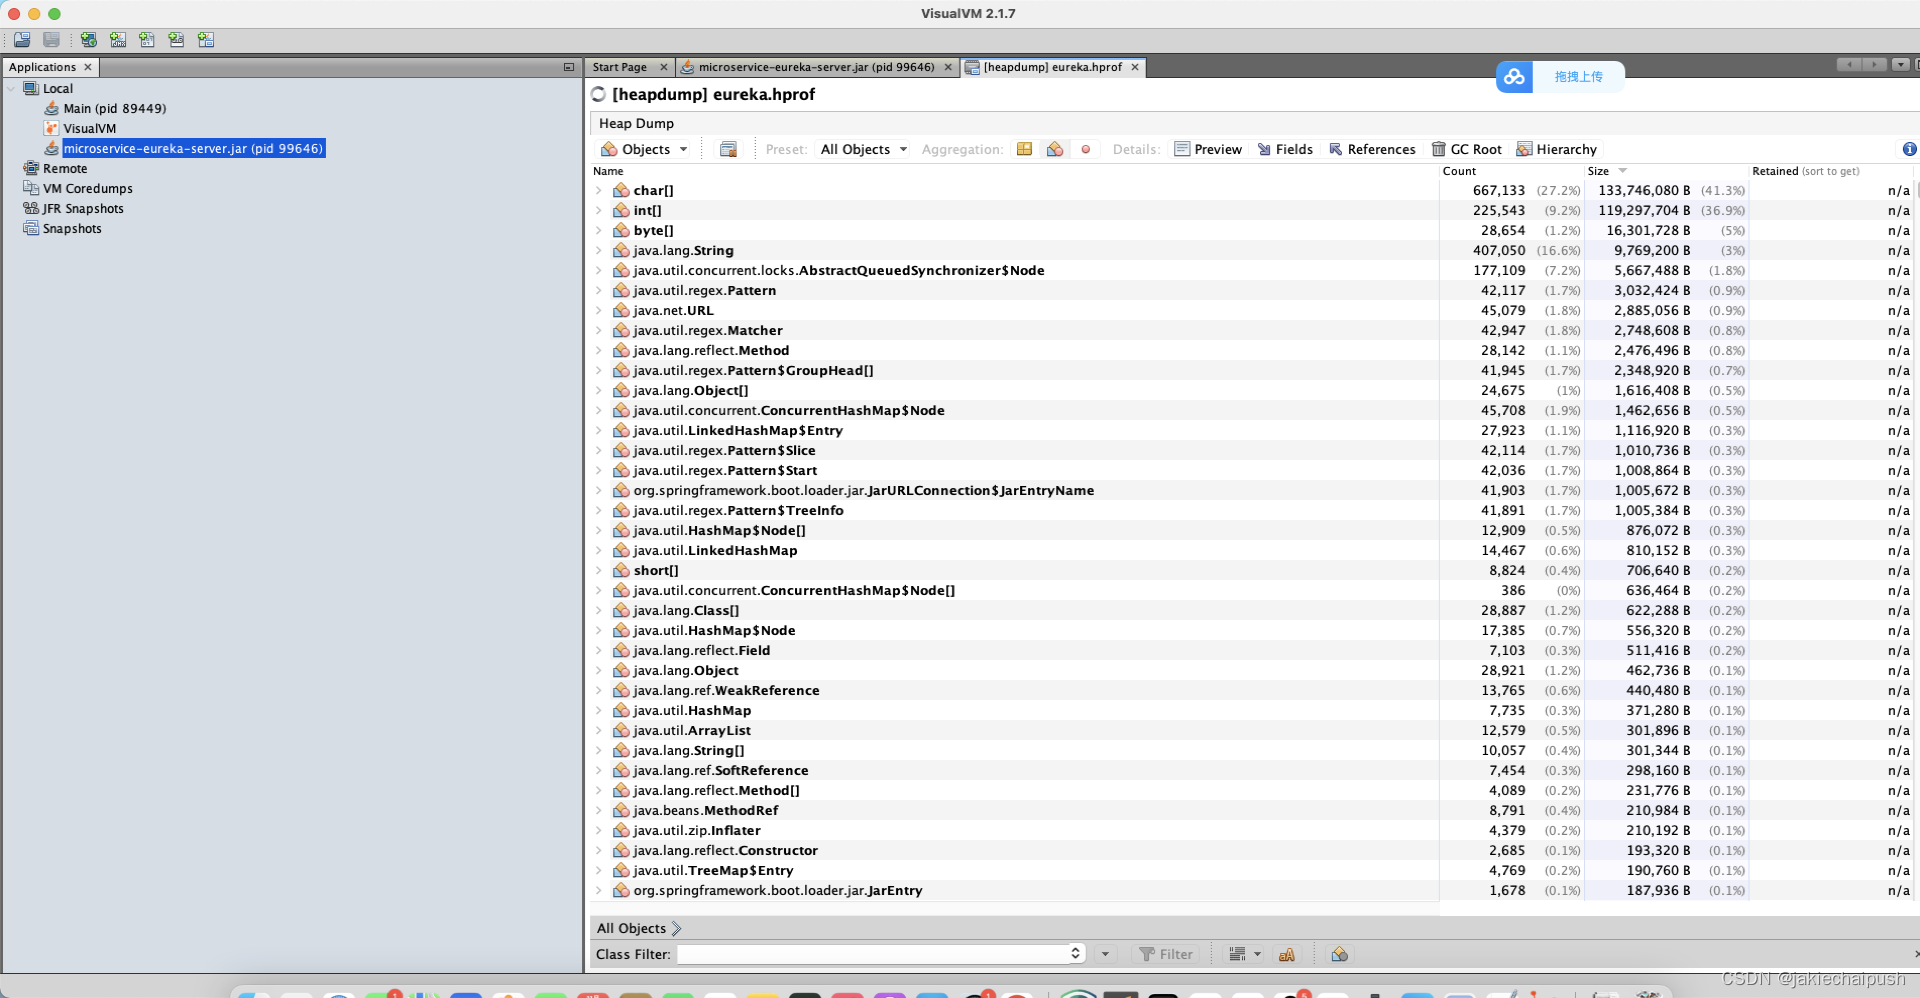Sort by Retained column header
This screenshot has height=998, width=1920.
point(1832,171)
